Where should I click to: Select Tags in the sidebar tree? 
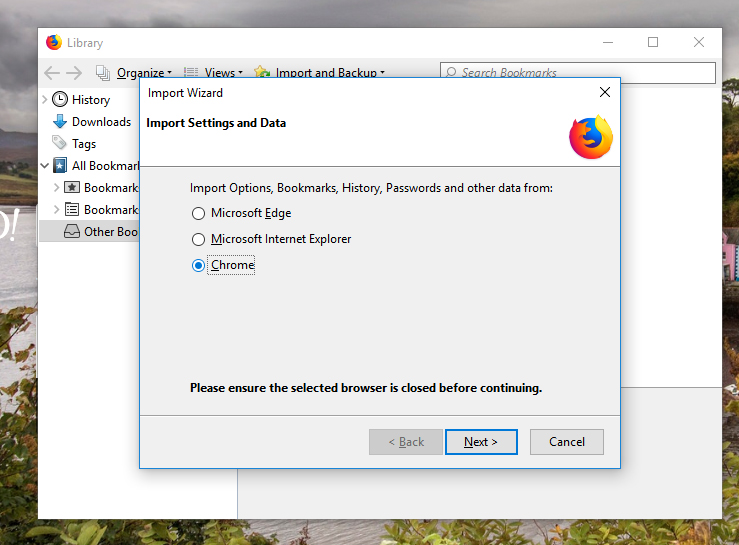(84, 144)
